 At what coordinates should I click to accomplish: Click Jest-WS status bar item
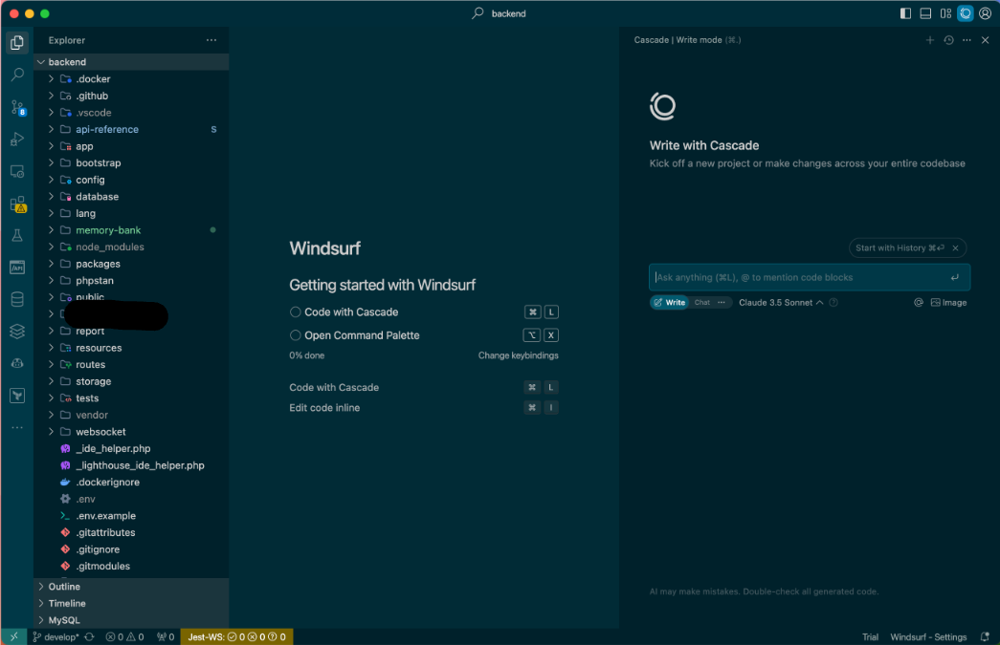tap(237, 637)
